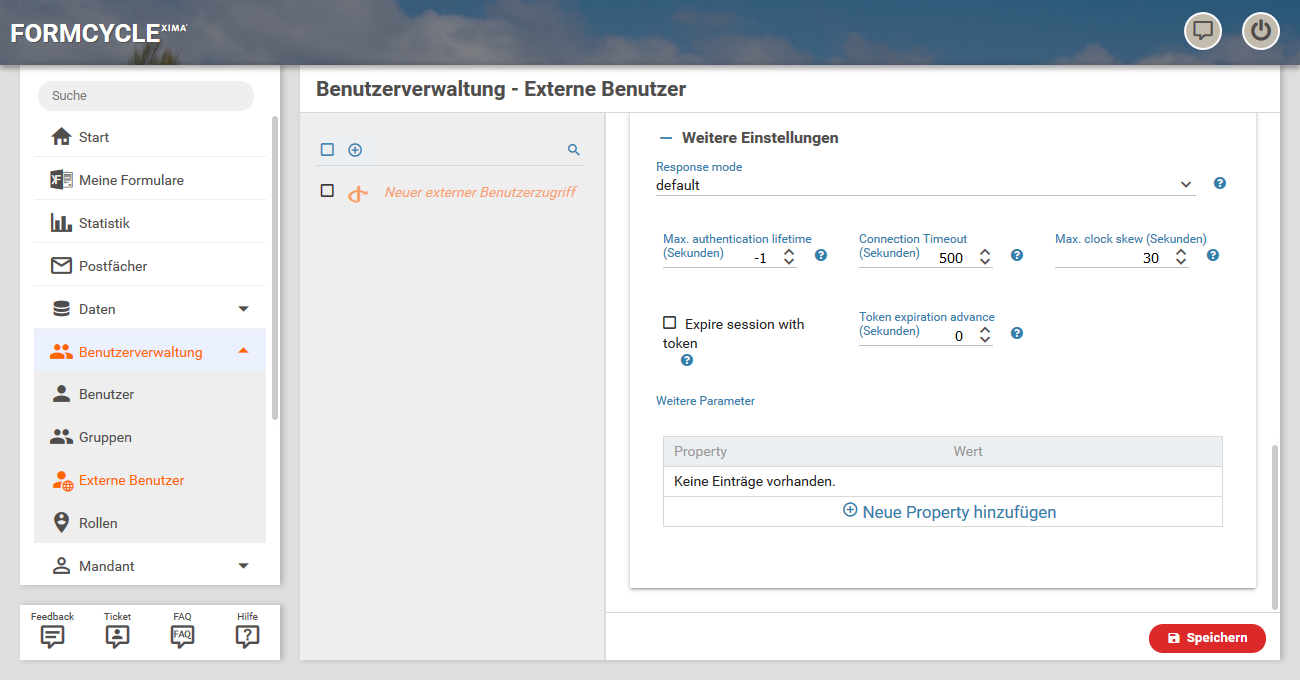The image size is (1300, 680).
Task: Click the Suche search field
Action: click(x=146, y=96)
